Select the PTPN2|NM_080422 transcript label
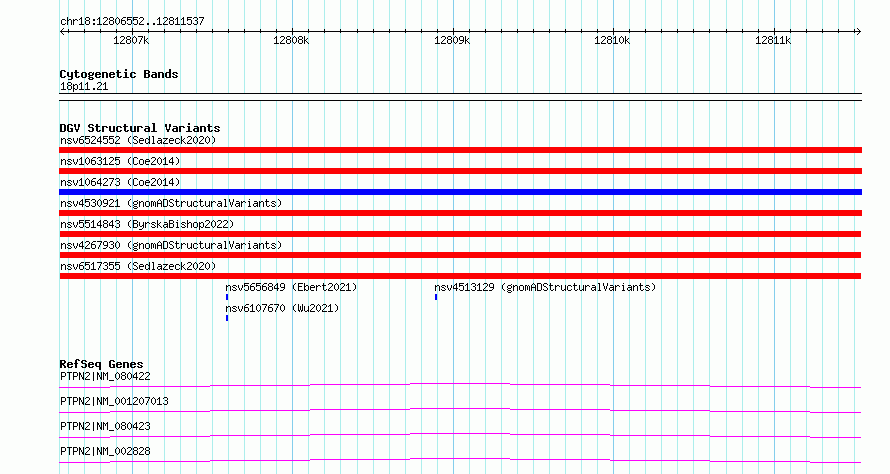The width and height of the screenshot is (890, 474). pos(105,376)
